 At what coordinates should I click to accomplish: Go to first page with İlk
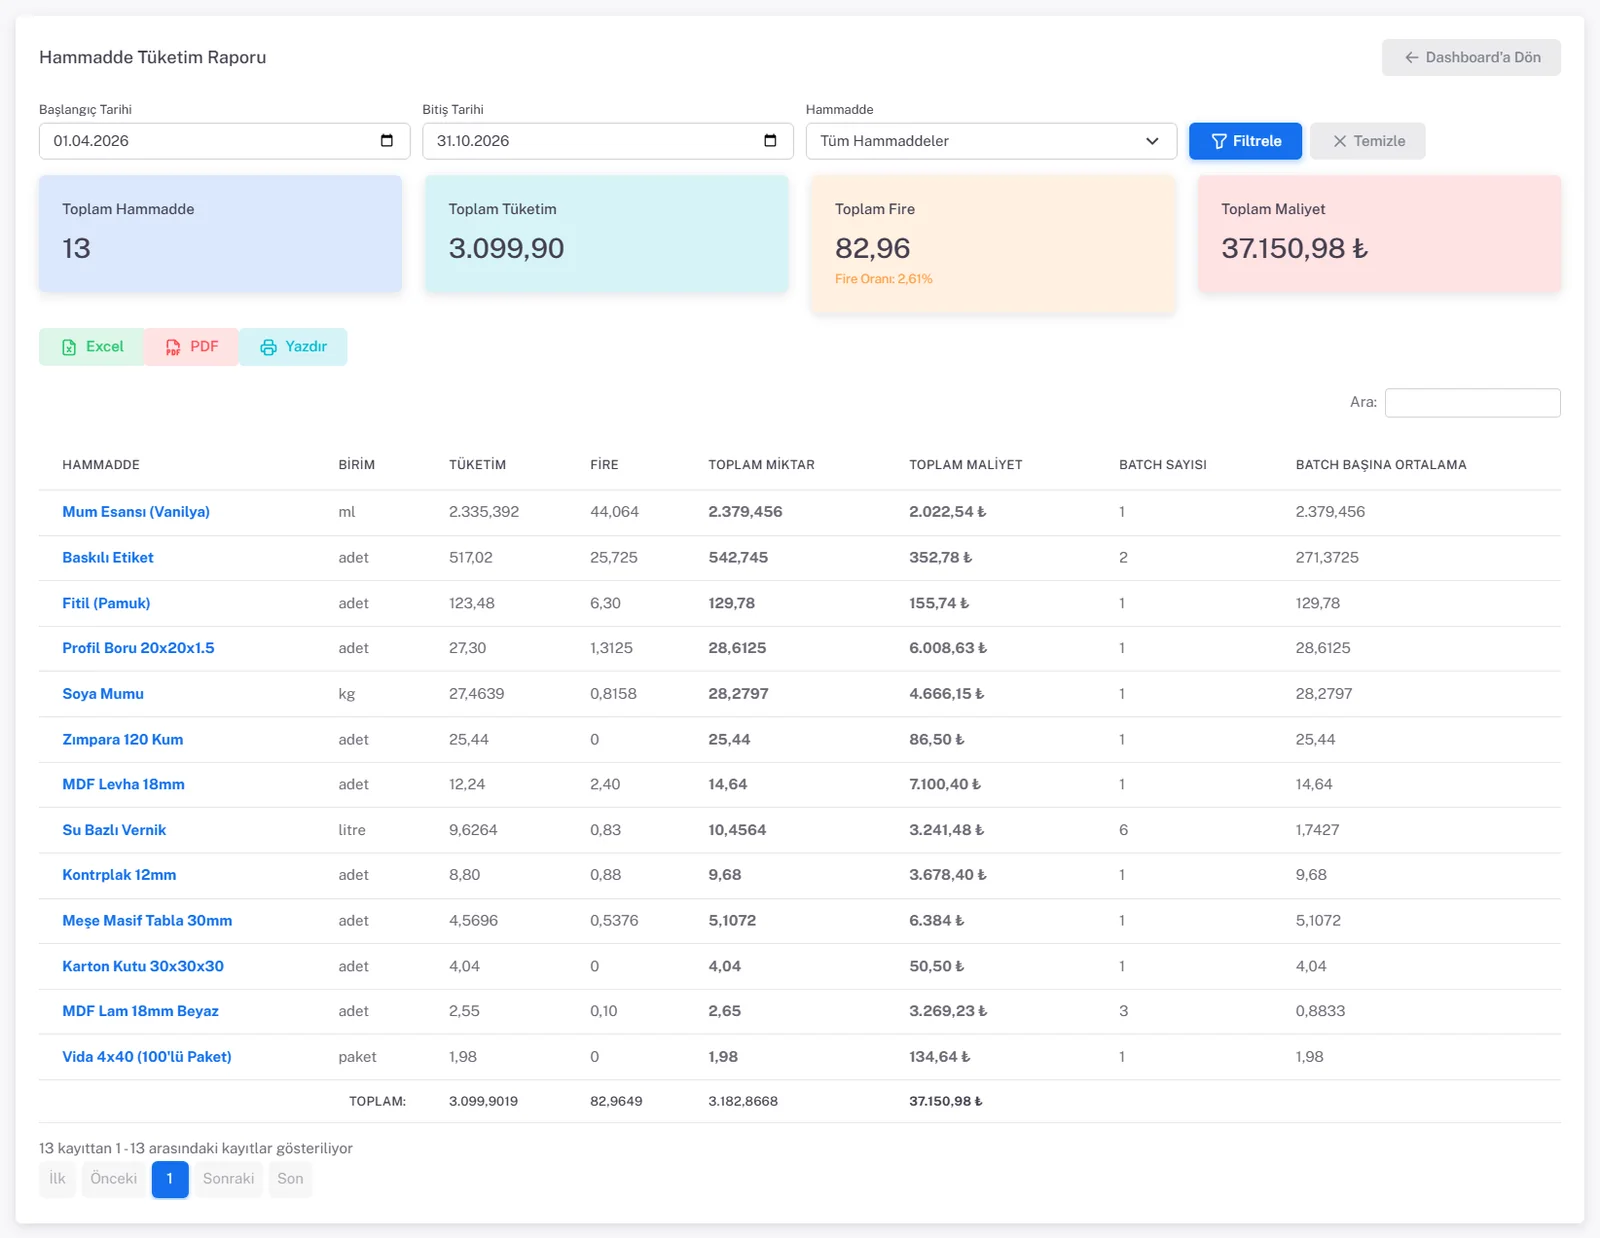[58, 1179]
